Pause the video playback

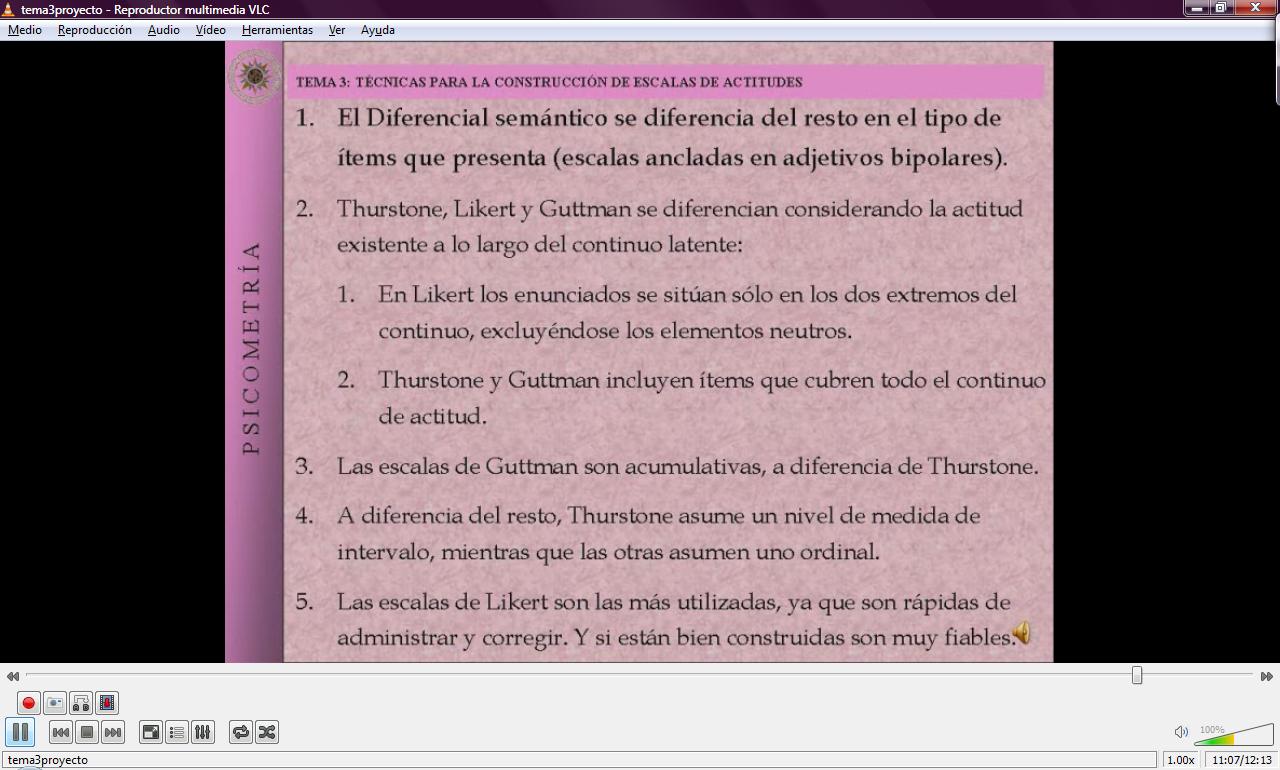coord(20,733)
